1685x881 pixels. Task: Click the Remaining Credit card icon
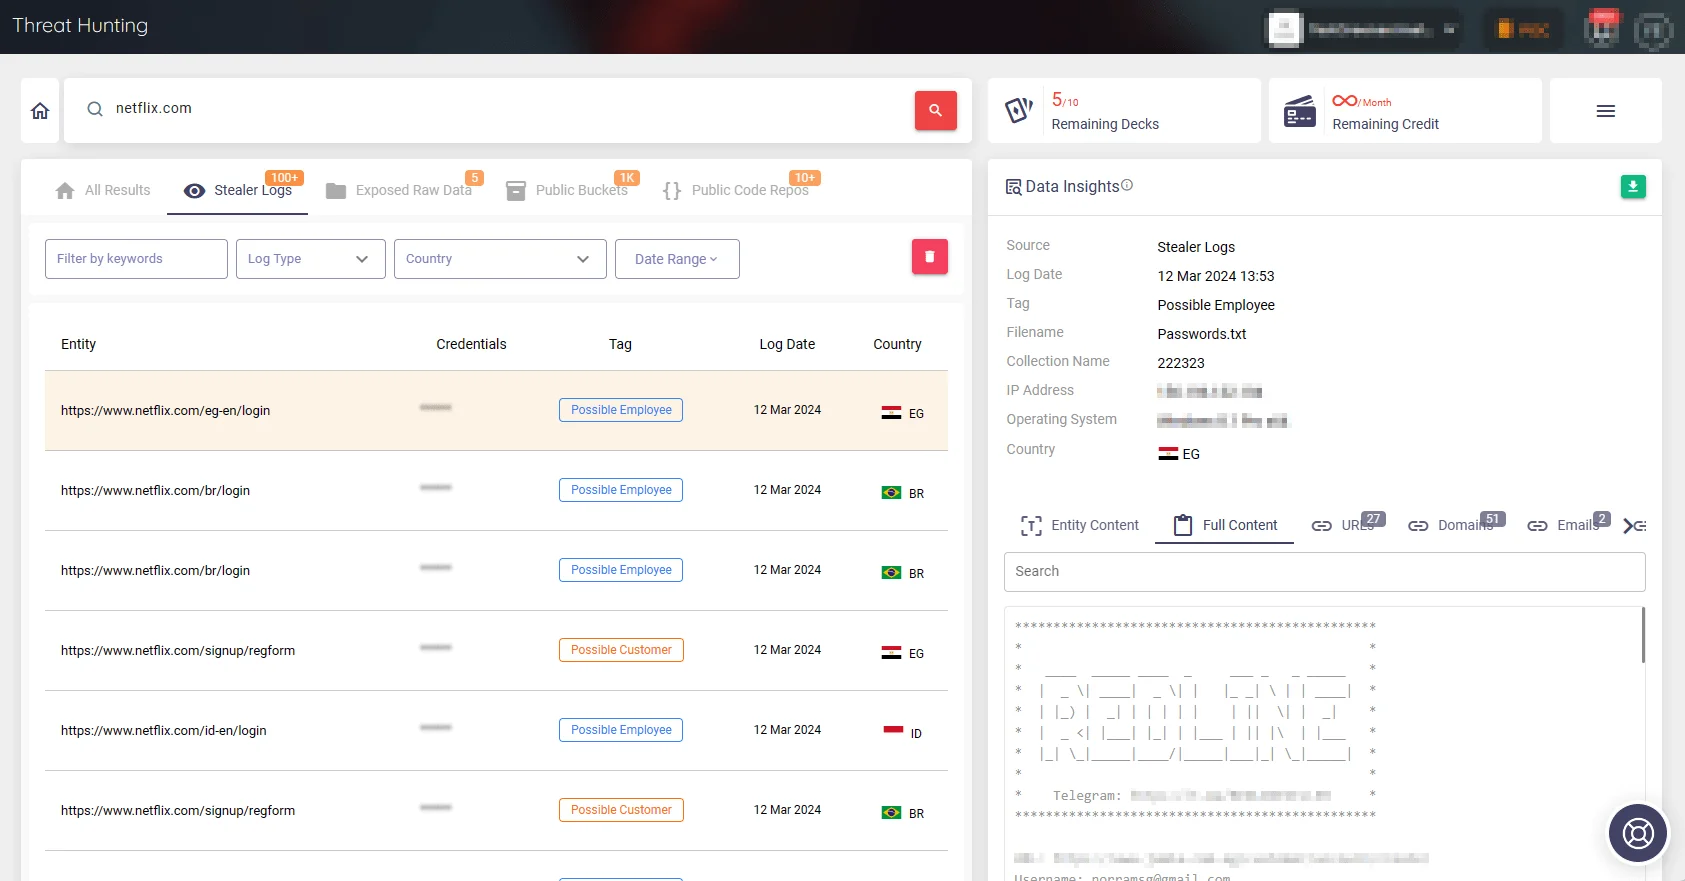coord(1299,111)
